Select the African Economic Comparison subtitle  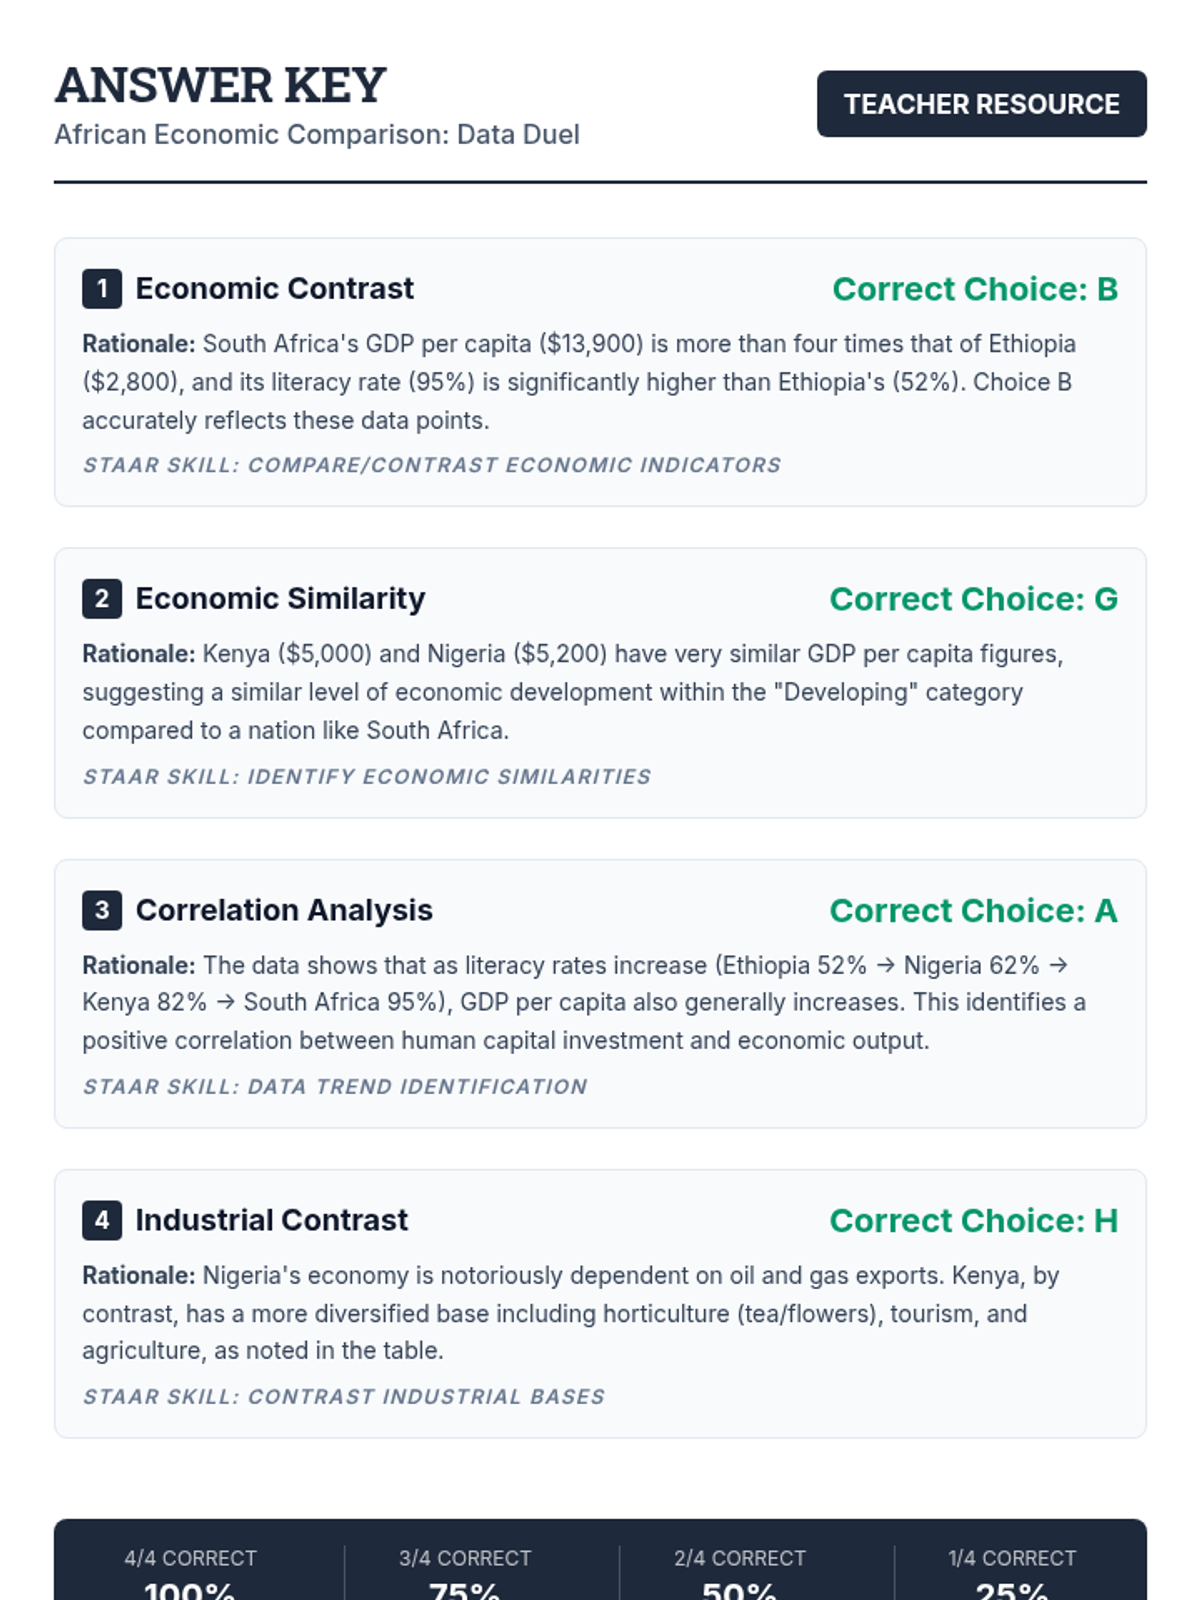[316, 135]
